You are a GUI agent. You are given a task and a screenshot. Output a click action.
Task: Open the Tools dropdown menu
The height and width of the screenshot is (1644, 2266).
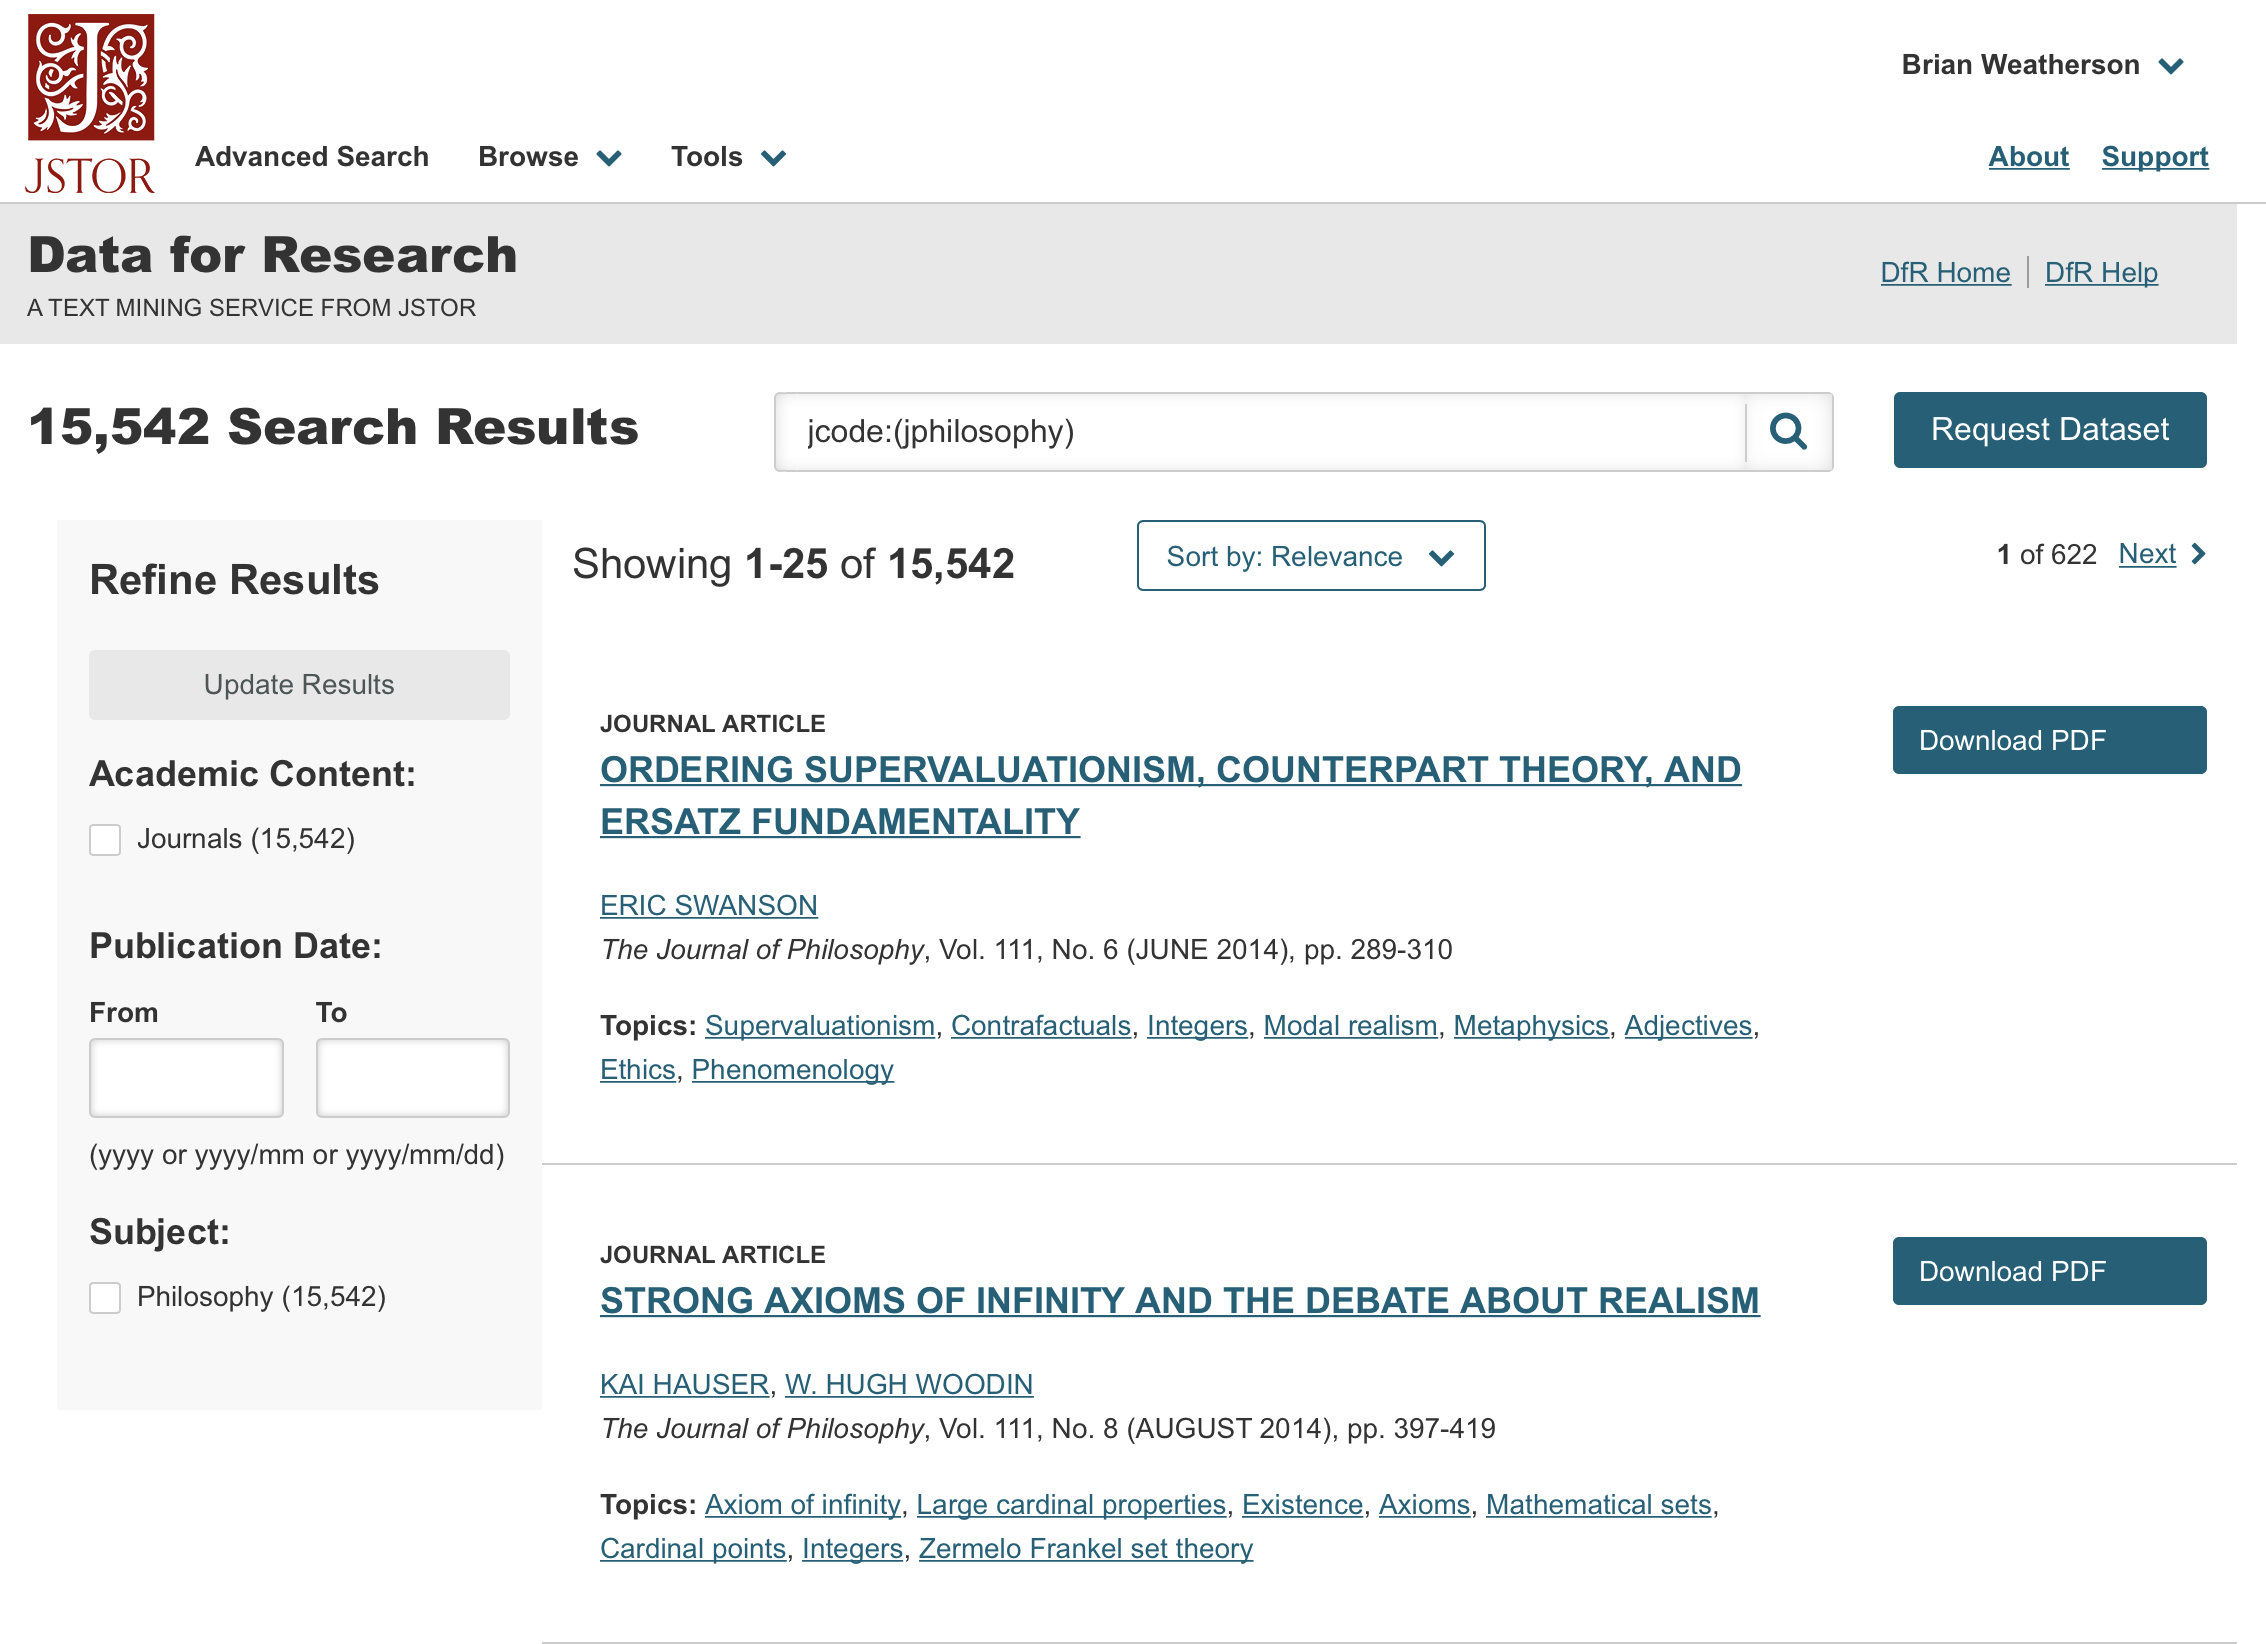(728, 157)
